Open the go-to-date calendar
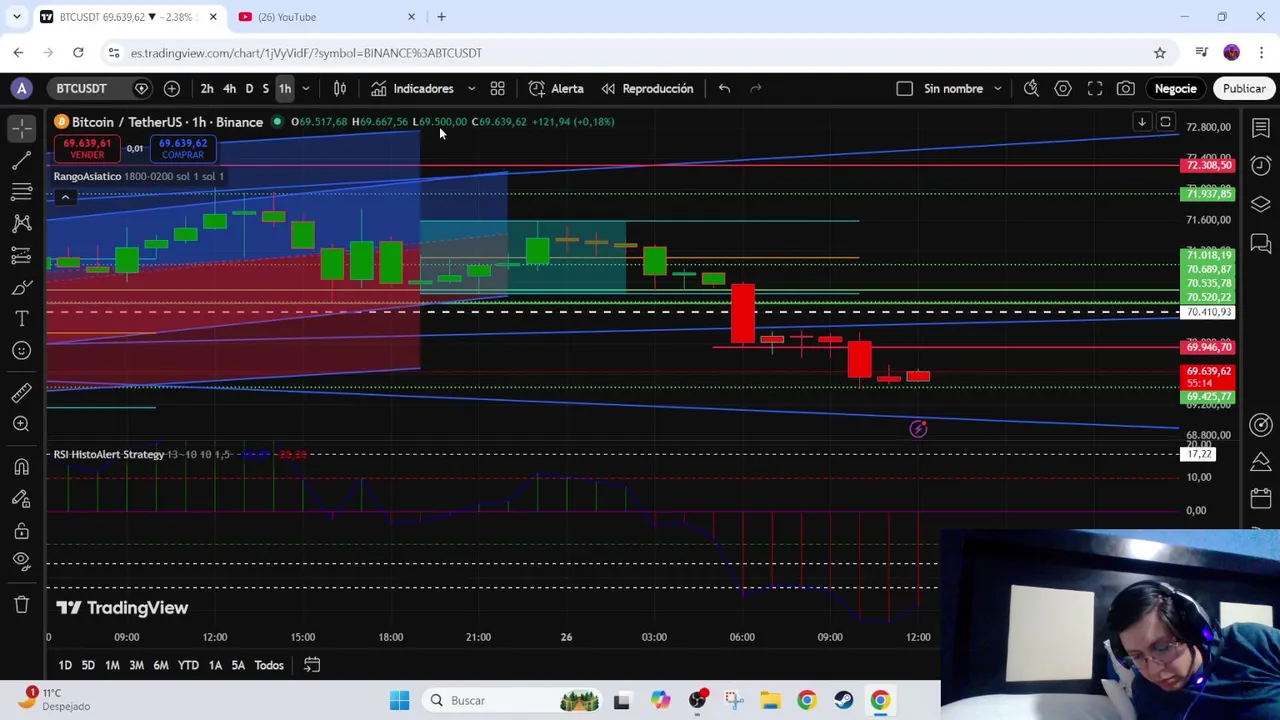The width and height of the screenshot is (1280, 720). pyautogui.click(x=312, y=665)
